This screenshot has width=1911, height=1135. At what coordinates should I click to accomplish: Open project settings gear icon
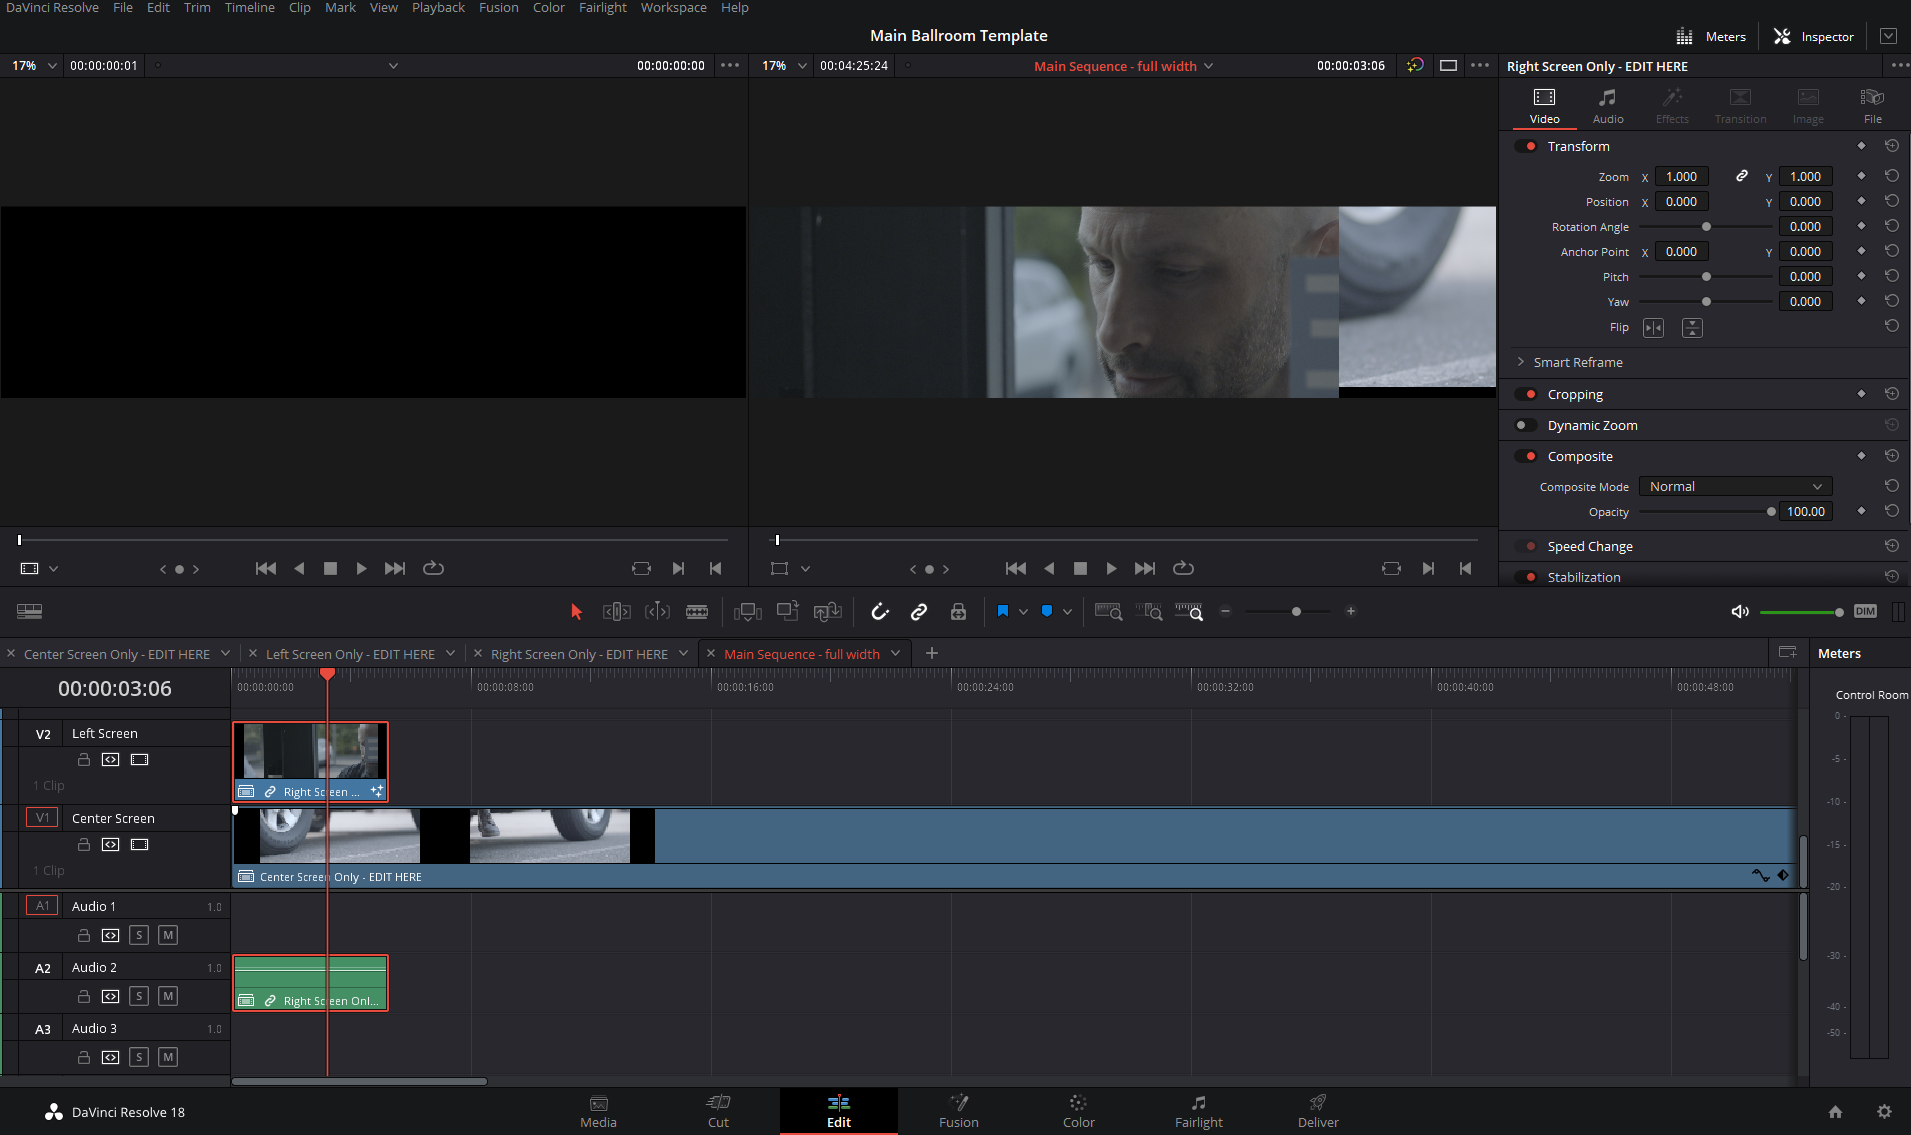coord(1884,1112)
